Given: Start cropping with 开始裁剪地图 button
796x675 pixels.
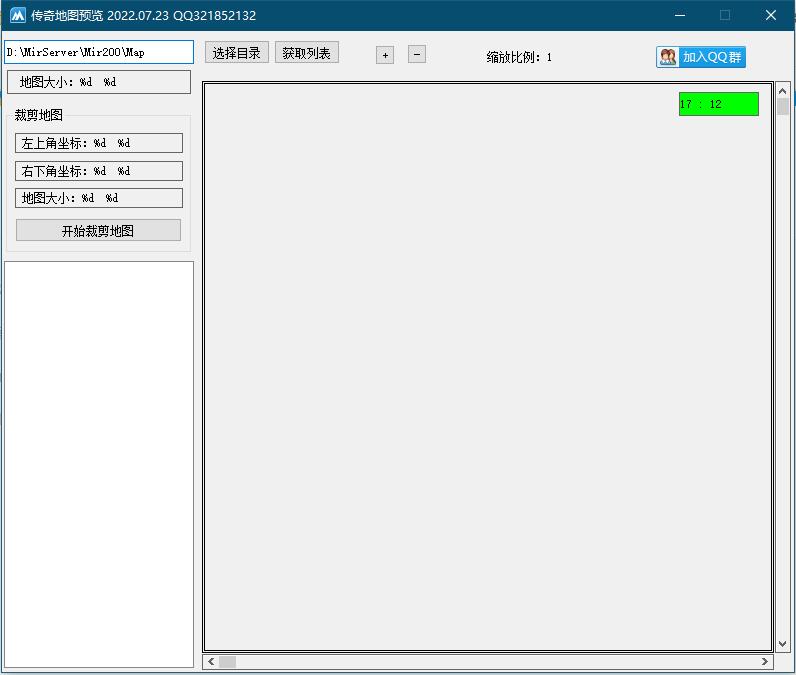Looking at the screenshot, I should tap(98, 230).
